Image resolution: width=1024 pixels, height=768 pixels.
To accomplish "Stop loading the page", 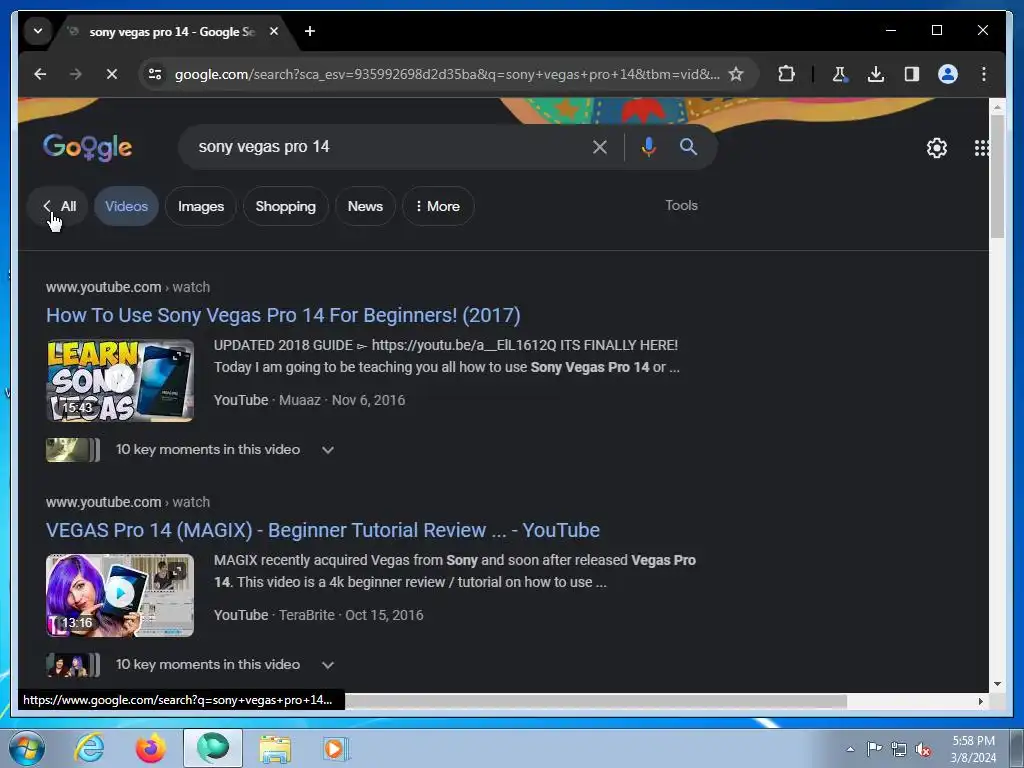I will (112, 74).
